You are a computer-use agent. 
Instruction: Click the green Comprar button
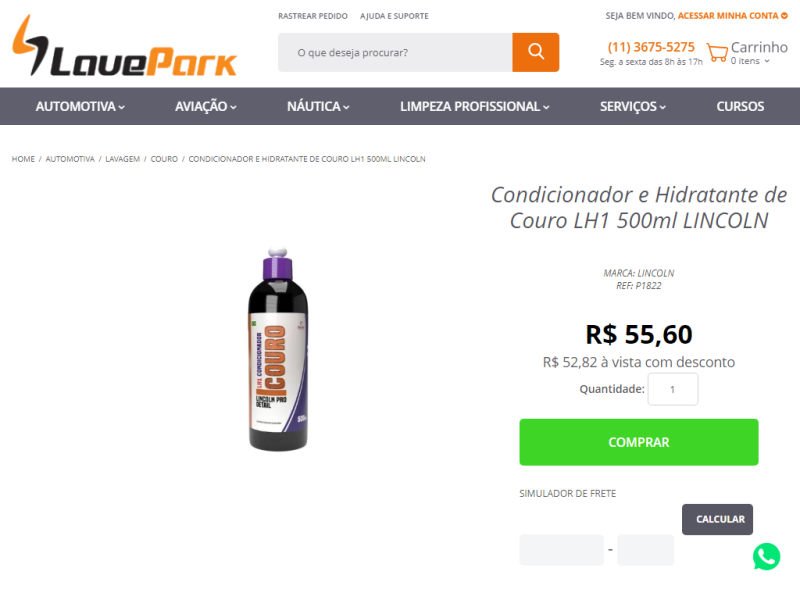point(639,442)
